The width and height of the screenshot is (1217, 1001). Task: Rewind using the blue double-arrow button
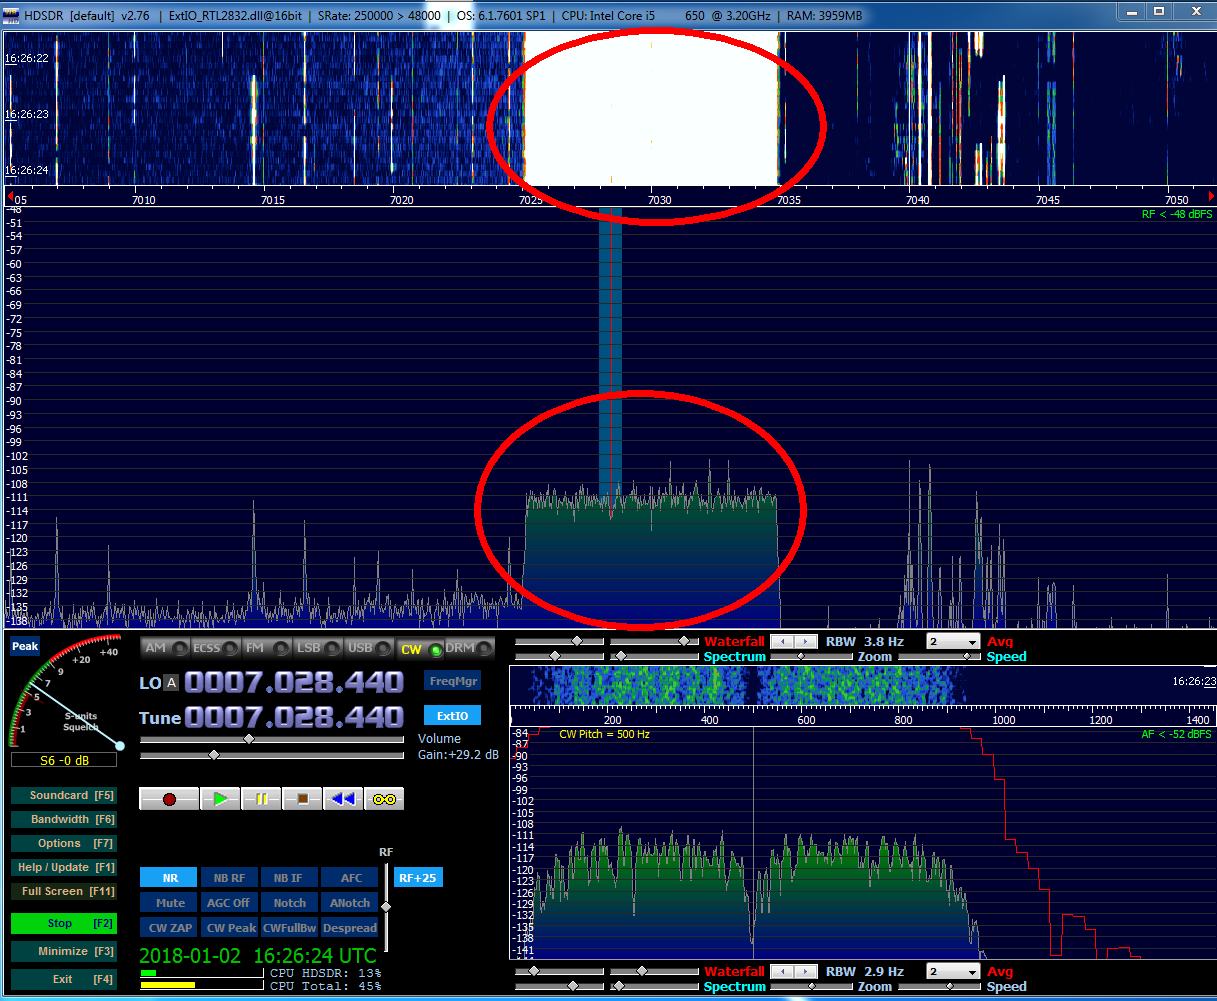[x=343, y=799]
